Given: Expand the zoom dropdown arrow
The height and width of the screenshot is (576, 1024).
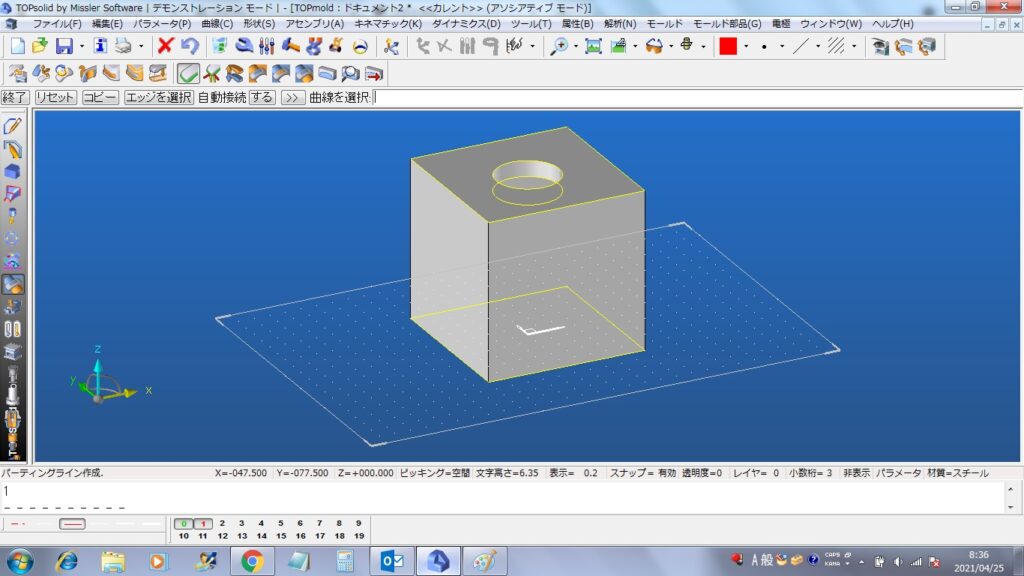Looking at the screenshot, I should pyautogui.click(x=575, y=46).
